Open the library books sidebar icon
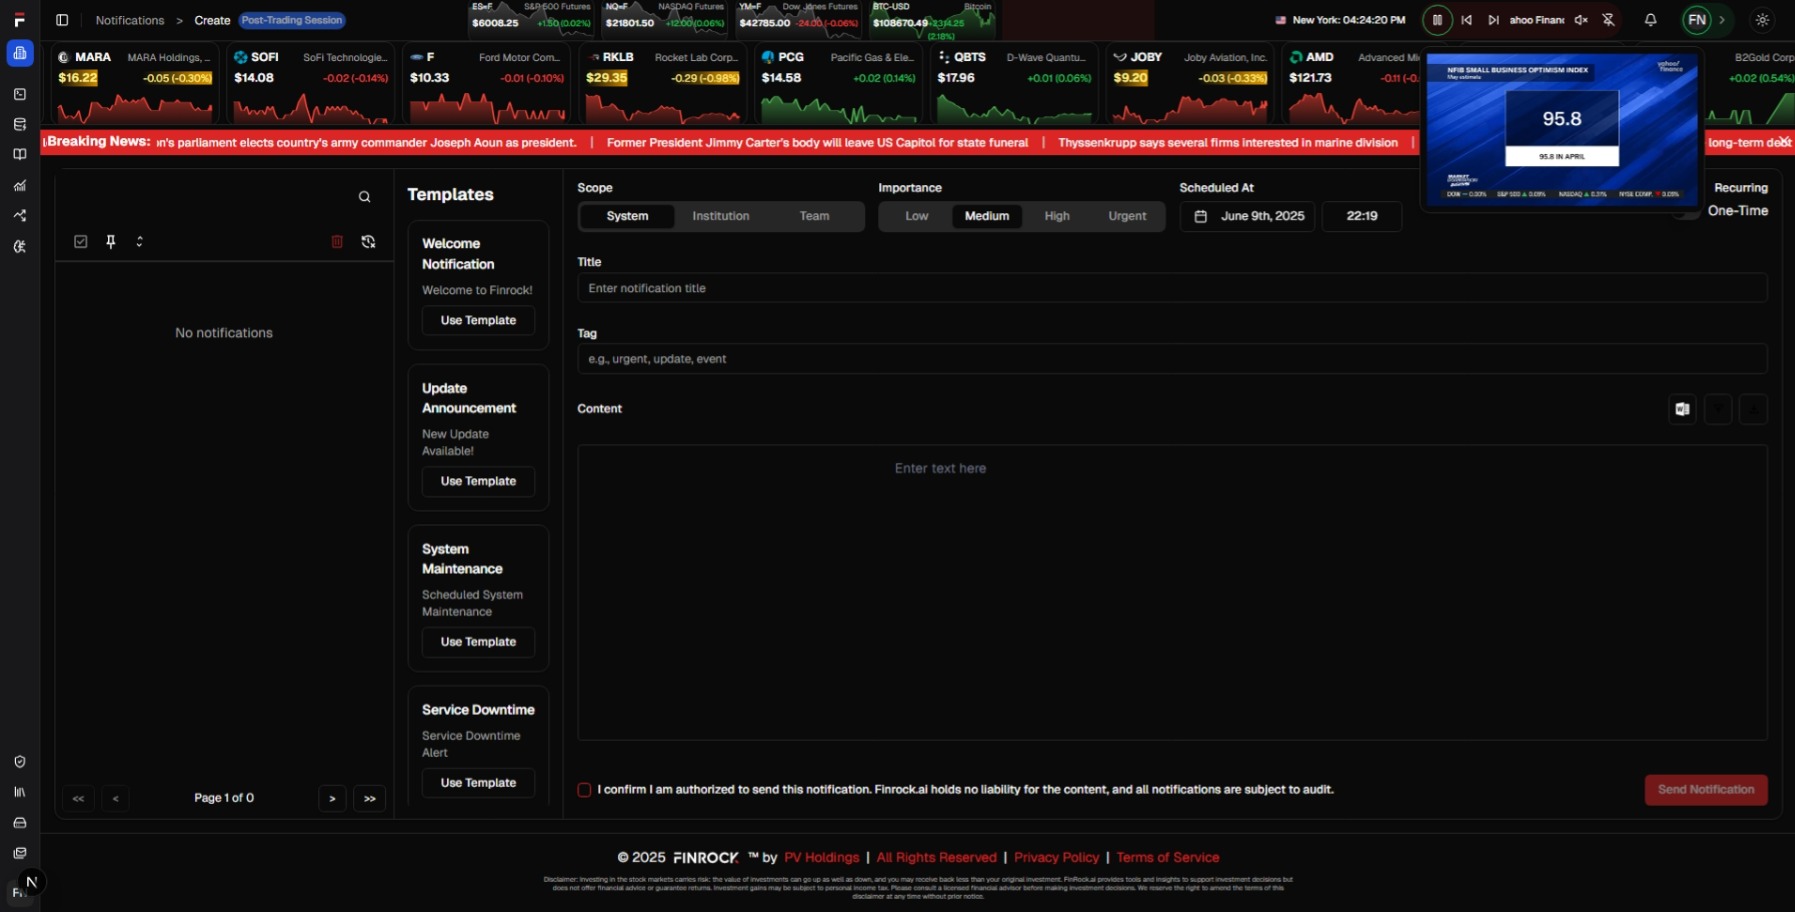Image resolution: width=1795 pixels, height=912 pixels. coord(20,792)
